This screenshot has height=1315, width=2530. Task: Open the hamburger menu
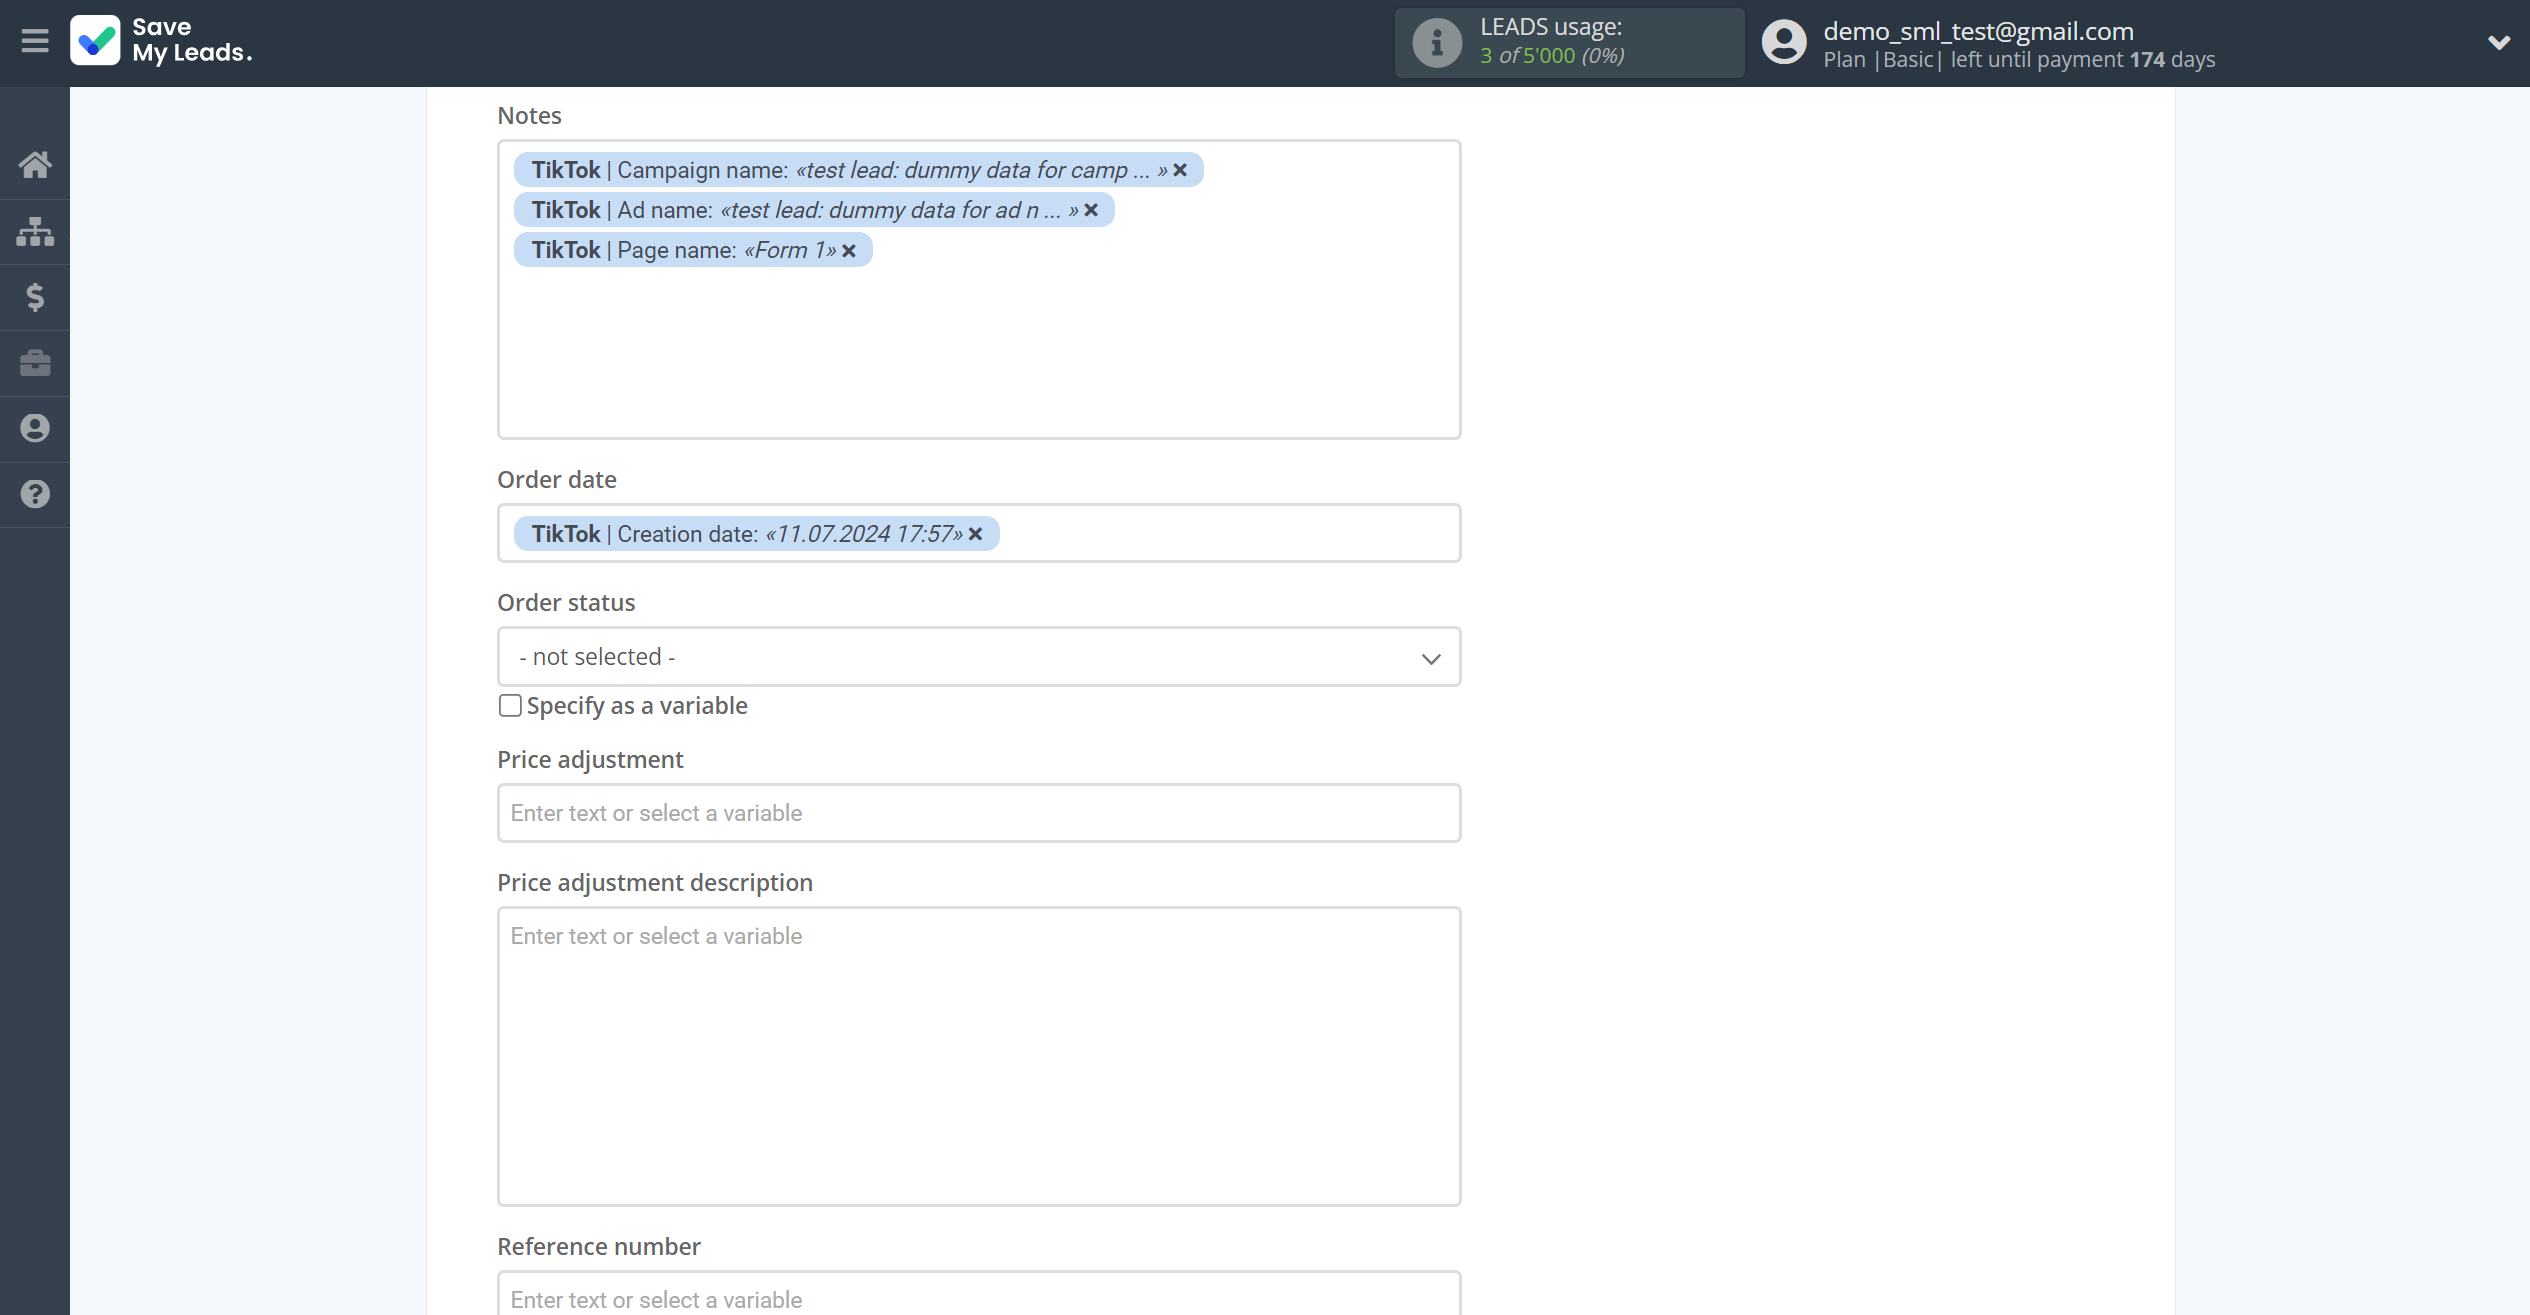coord(35,41)
